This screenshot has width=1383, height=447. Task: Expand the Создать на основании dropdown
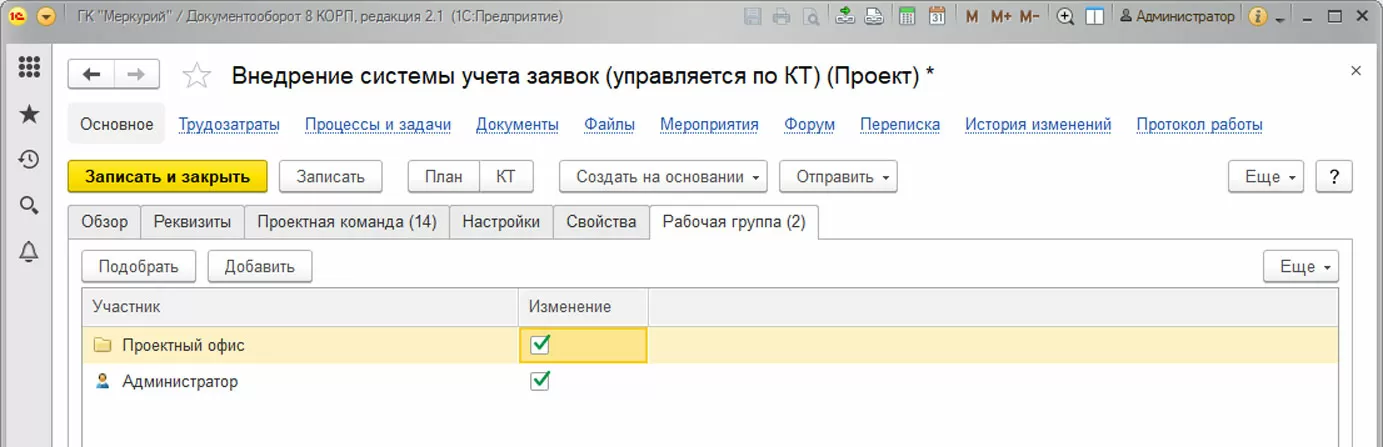[662, 177]
